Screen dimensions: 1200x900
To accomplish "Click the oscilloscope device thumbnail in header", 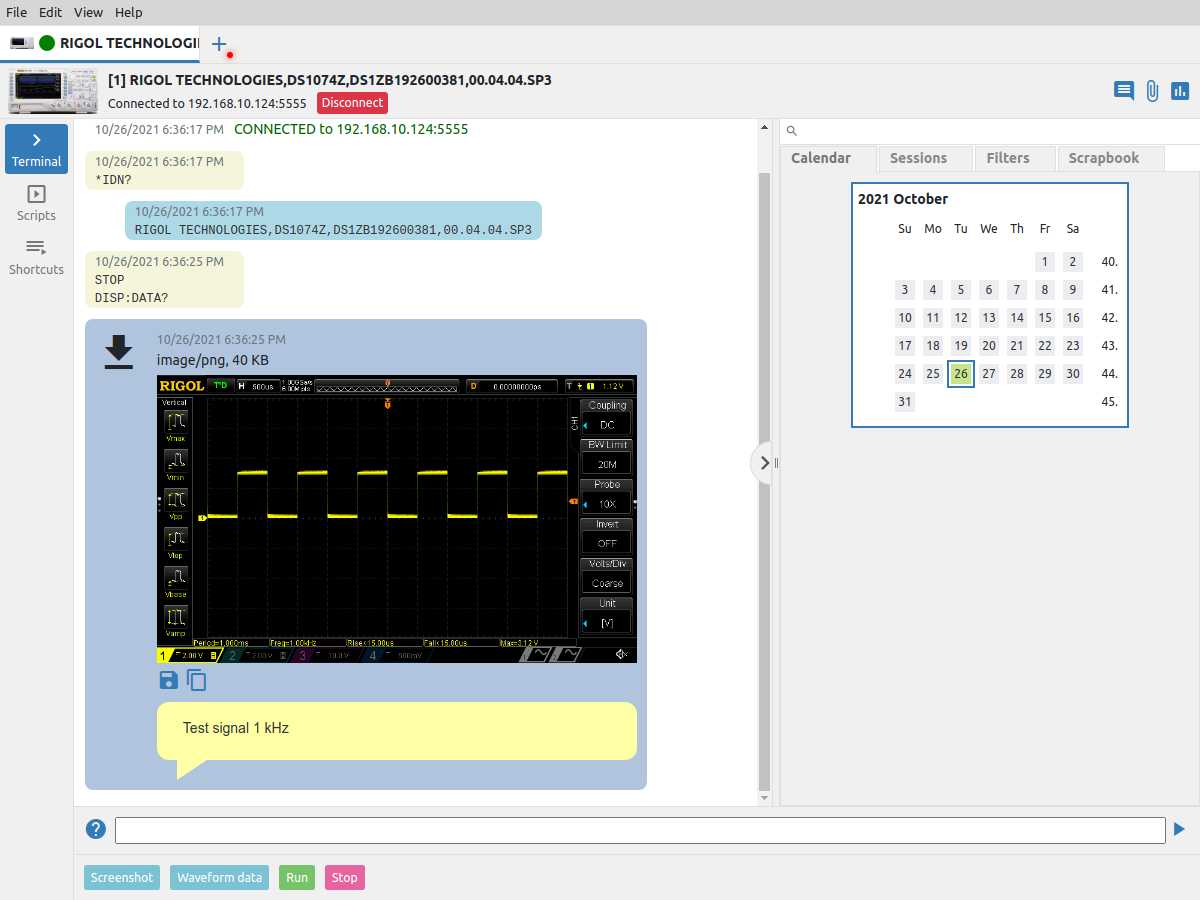I will click(54, 91).
